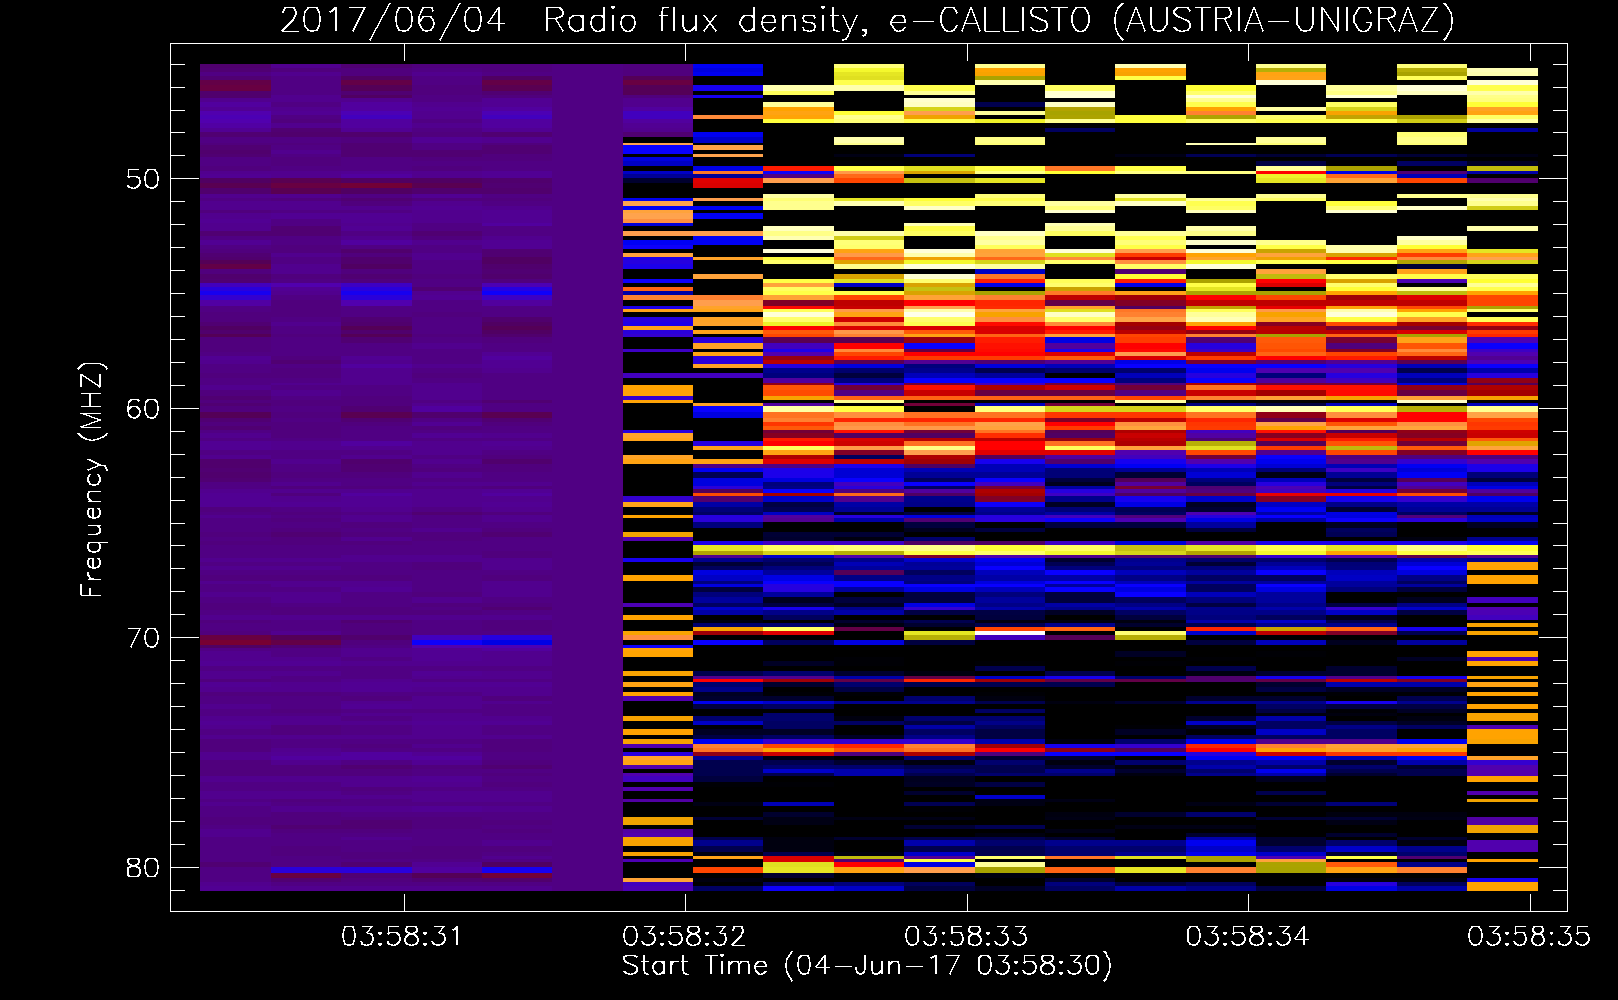Screen dimensions: 1618x1000
Task: Click the 'Start Time (04-Jun-17 03:58:30)' label
Action: click(867, 966)
